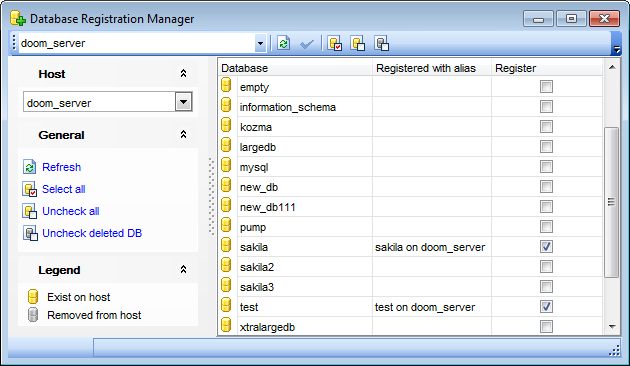Click the yellow Exist on host legend icon

click(x=33, y=296)
